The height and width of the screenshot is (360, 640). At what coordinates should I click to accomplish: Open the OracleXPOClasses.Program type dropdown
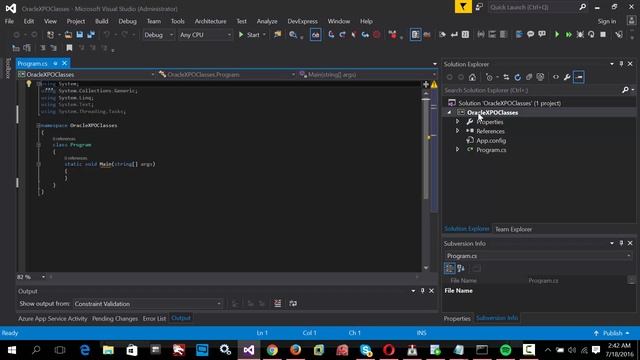tap(227, 75)
